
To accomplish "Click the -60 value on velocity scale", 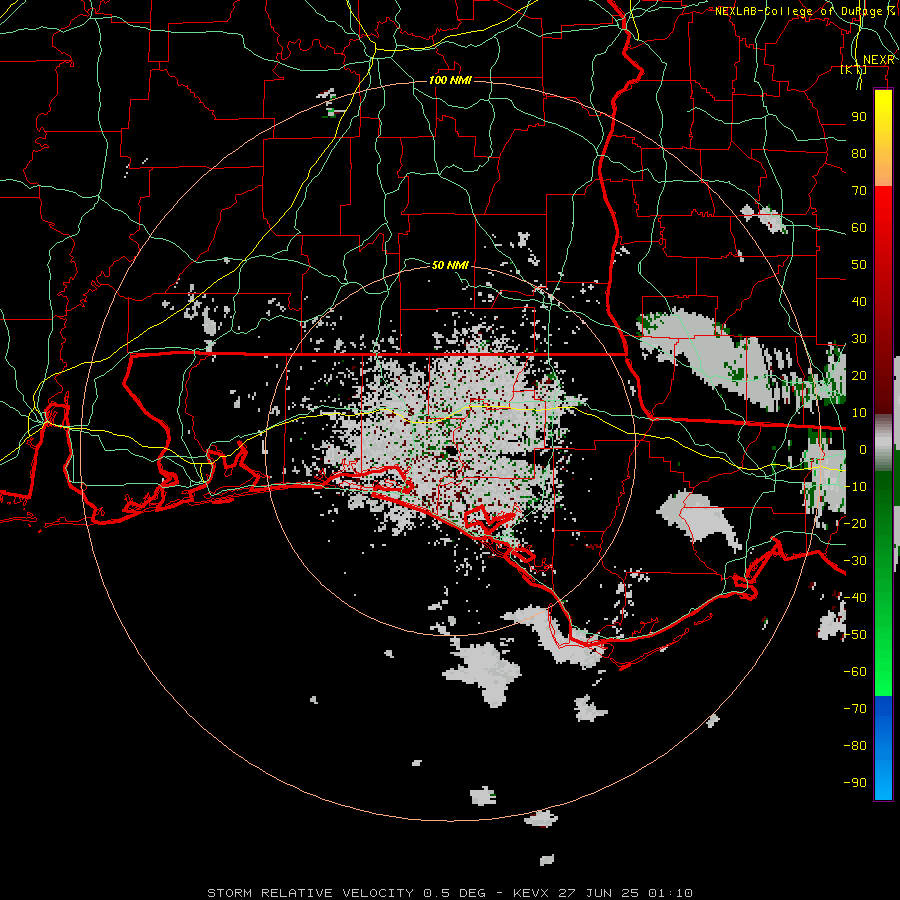I will click(855, 672).
